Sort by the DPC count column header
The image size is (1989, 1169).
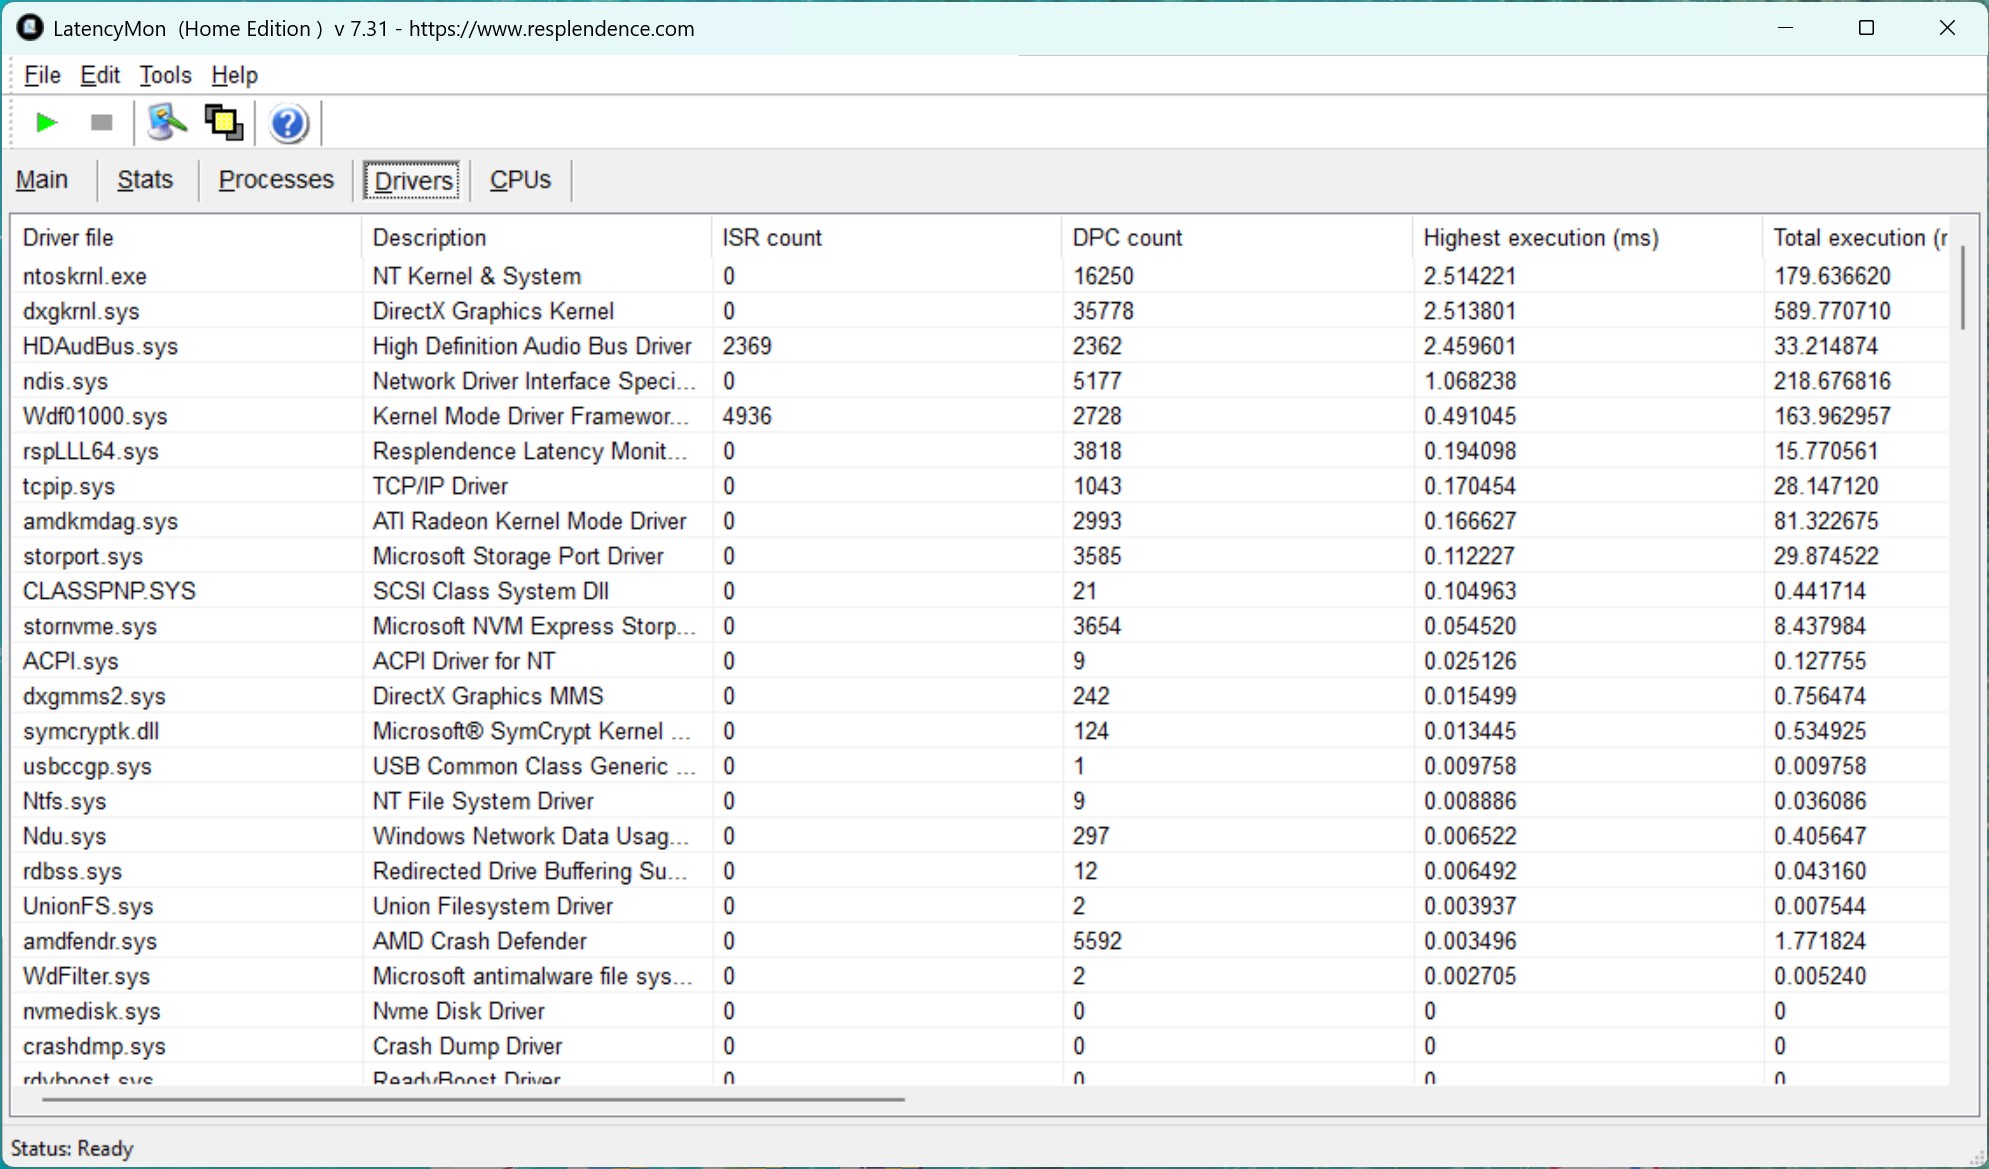(x=1127, y=238)
